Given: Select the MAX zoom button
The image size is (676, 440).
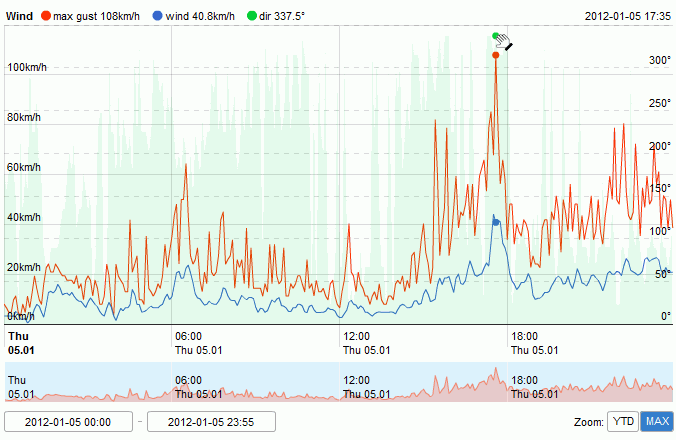Looking at the screenshot, I should (657, 421).
